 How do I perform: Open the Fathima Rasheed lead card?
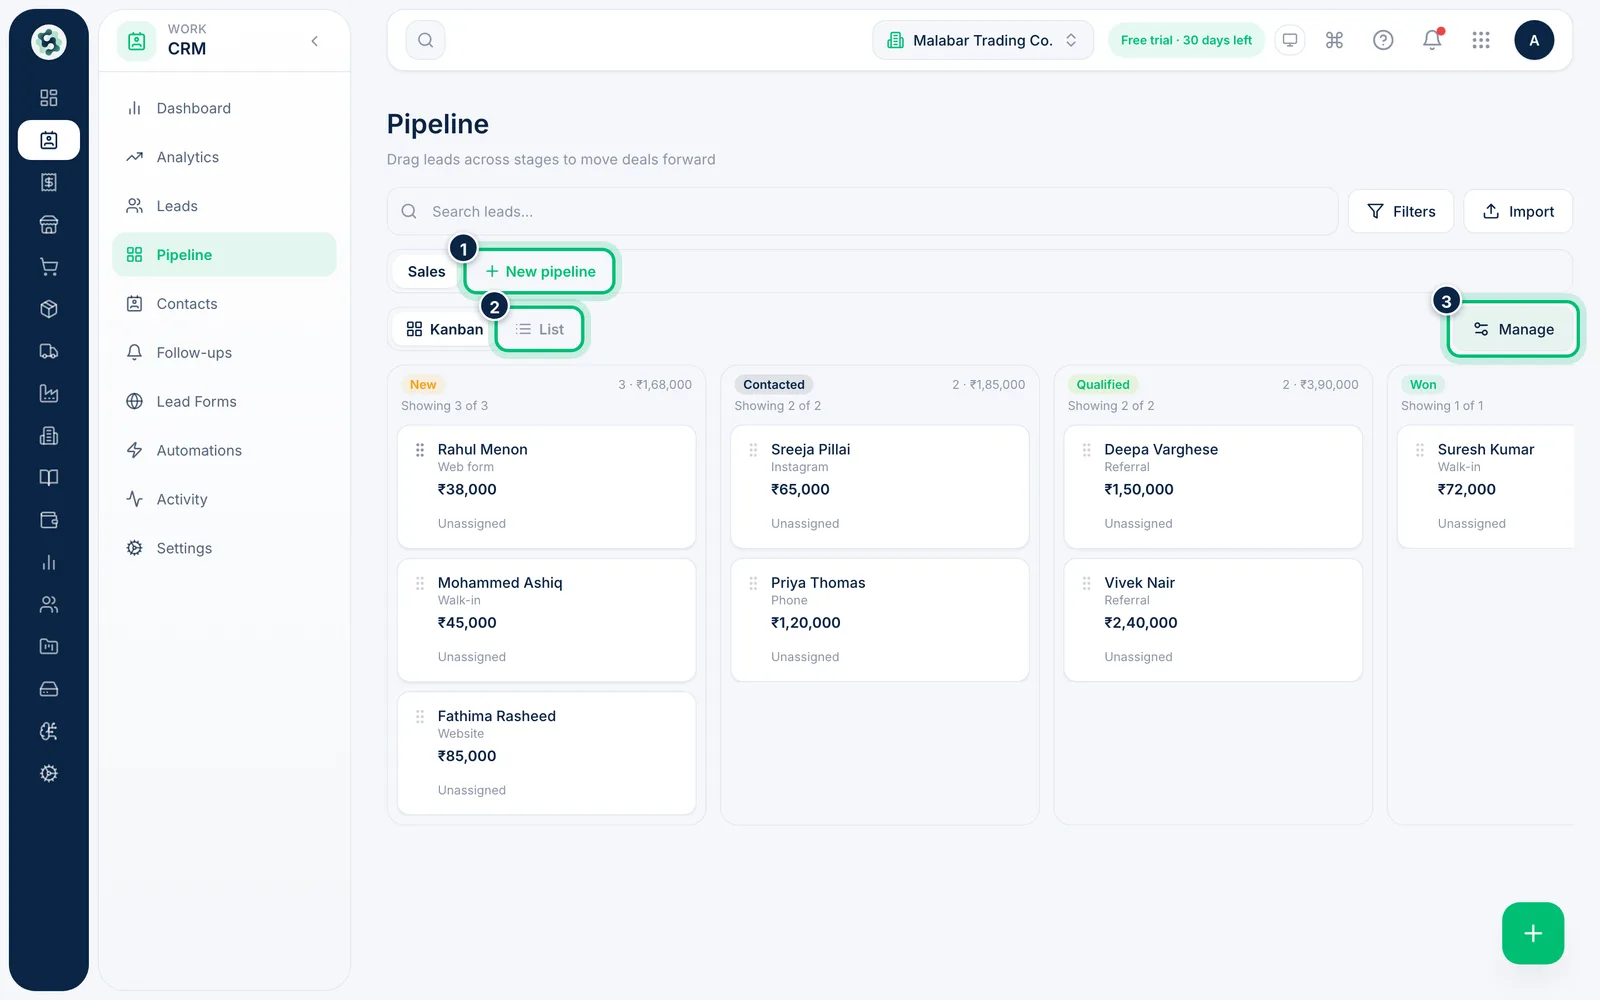pos(547,753)
